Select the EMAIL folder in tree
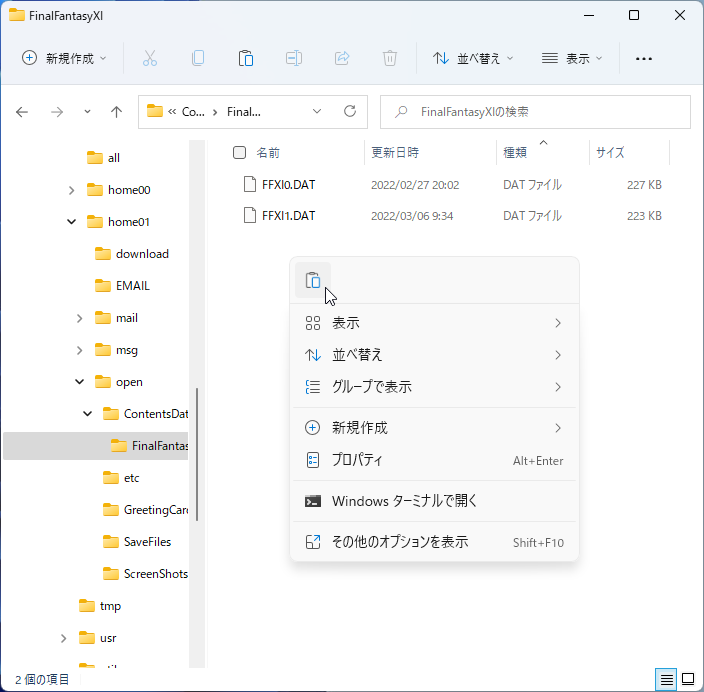The height and width of the screenshot is (692, 704). click(122, 286)
